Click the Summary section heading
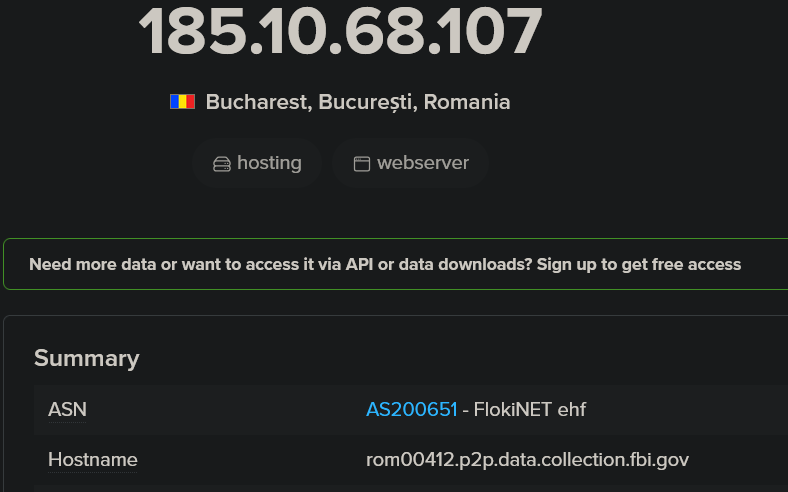The width and height of the screenshot is (788, 492). 87,358
